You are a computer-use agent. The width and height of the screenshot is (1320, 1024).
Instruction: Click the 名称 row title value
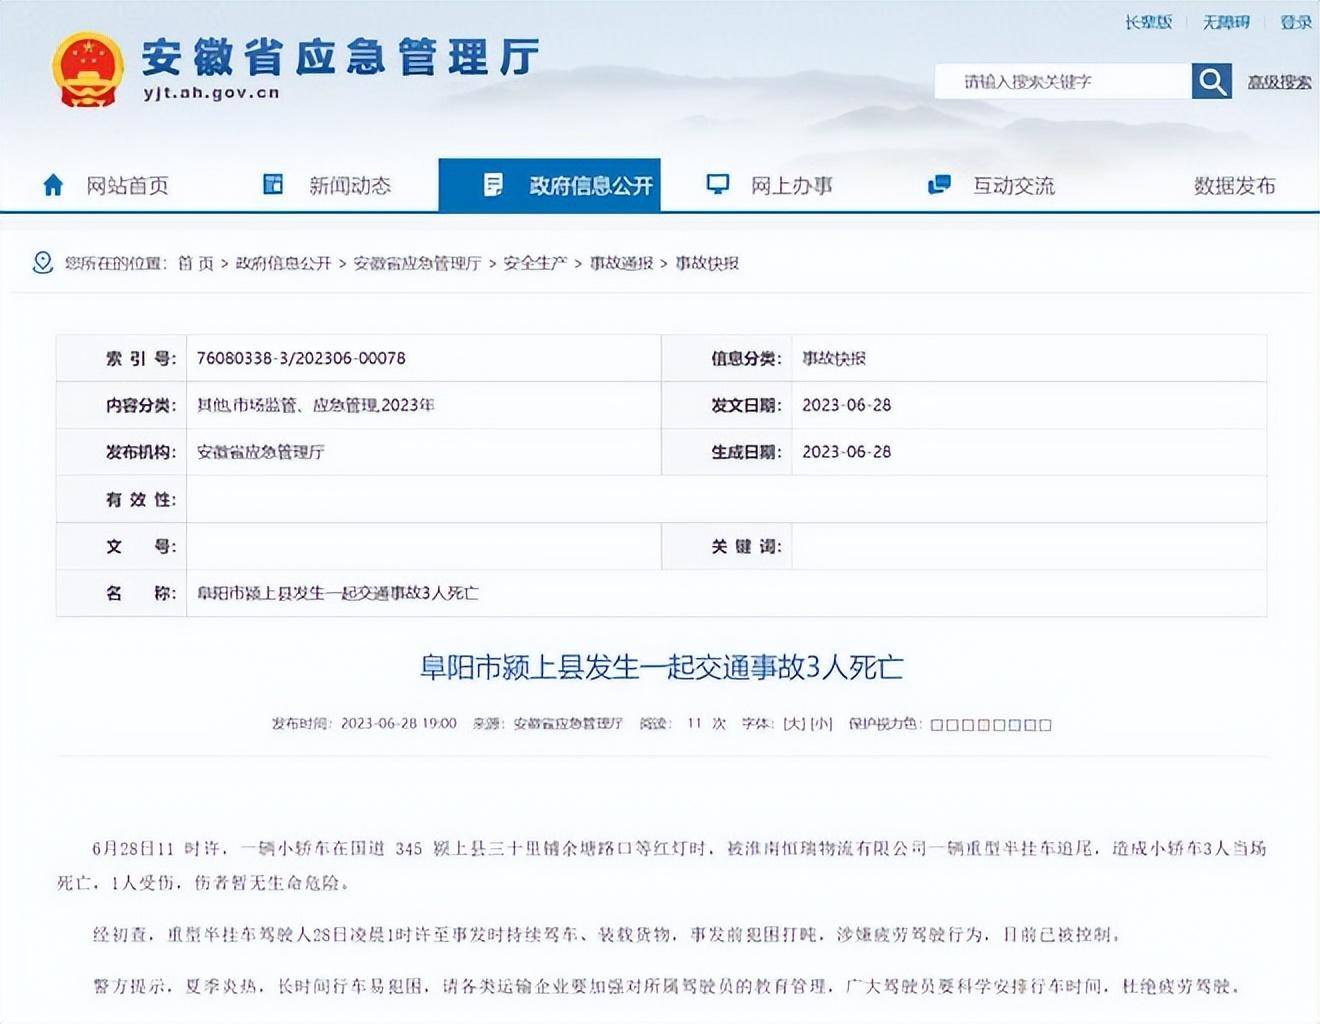(337, 593)
